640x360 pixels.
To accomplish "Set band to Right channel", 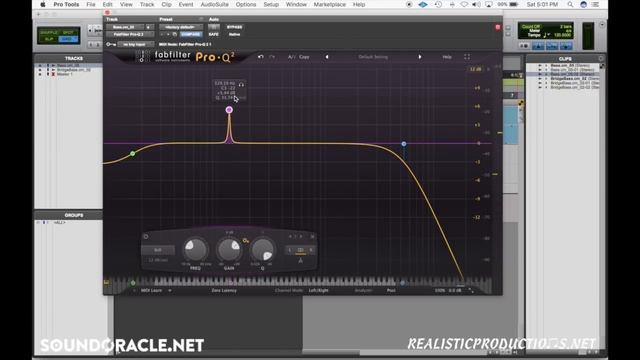I will pos(311,250).
